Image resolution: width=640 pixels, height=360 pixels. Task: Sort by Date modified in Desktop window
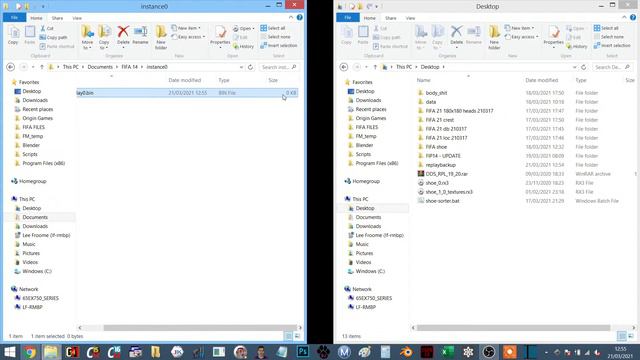coord(542,80)
